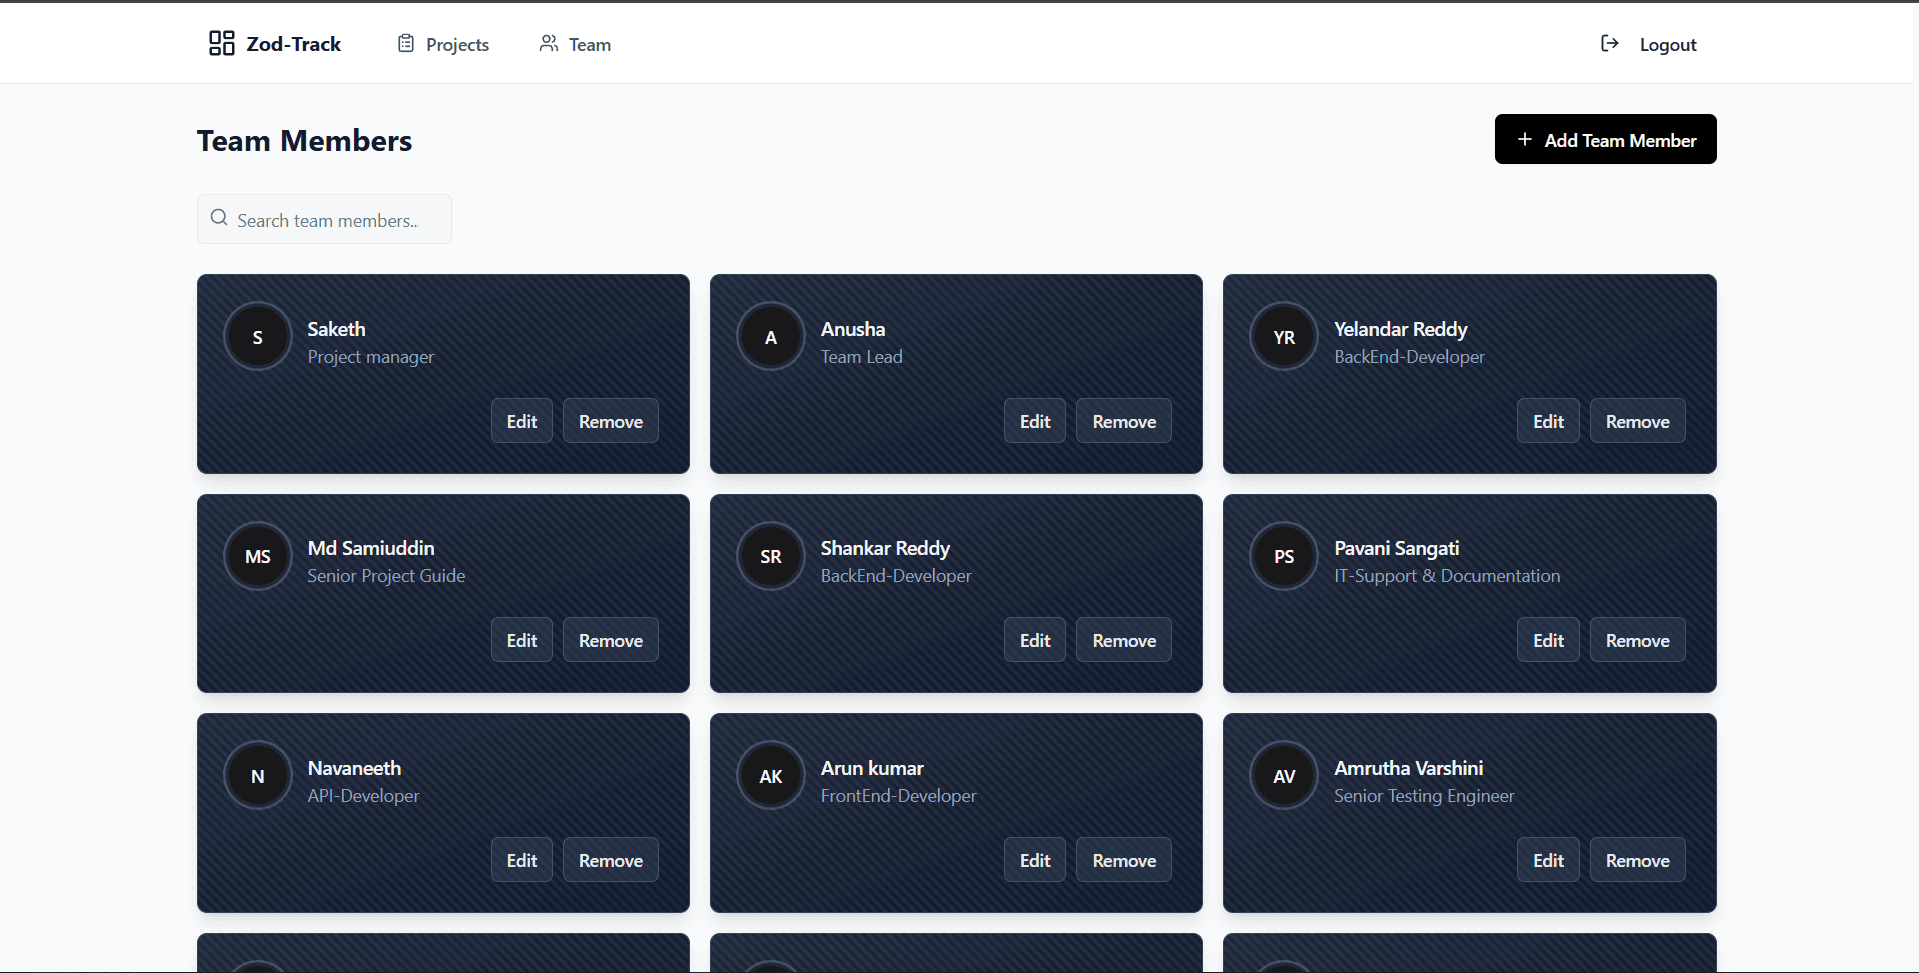1919x973 pixels.
Task: Remove Saketh from the team
Action: tap(611, 421)
